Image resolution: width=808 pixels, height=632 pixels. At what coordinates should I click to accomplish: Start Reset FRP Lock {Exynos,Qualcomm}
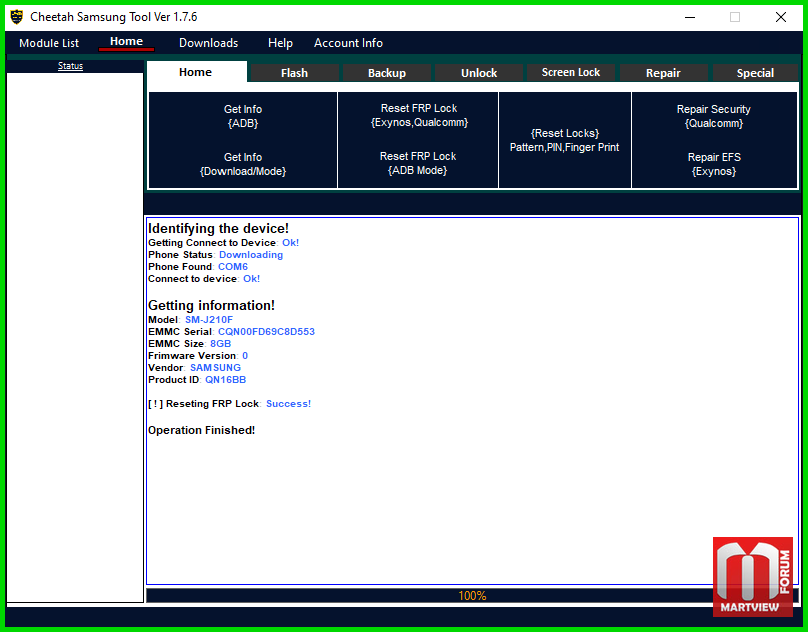pos(419,115)
